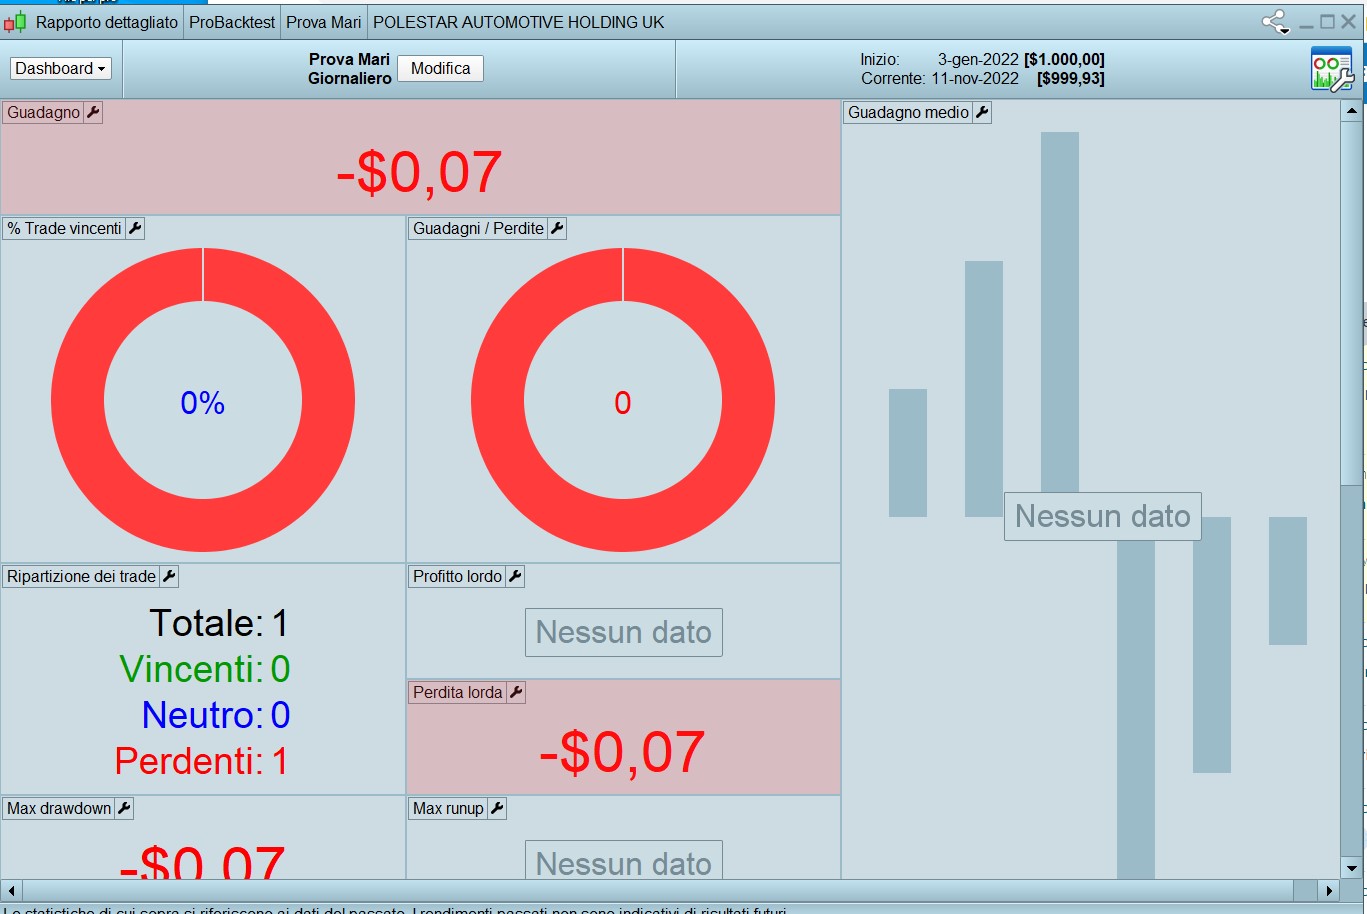Viewport: 1367px width, 914px height.
Task: Click the green Vincenti: 0 line
Action: (x=205, y=669)
